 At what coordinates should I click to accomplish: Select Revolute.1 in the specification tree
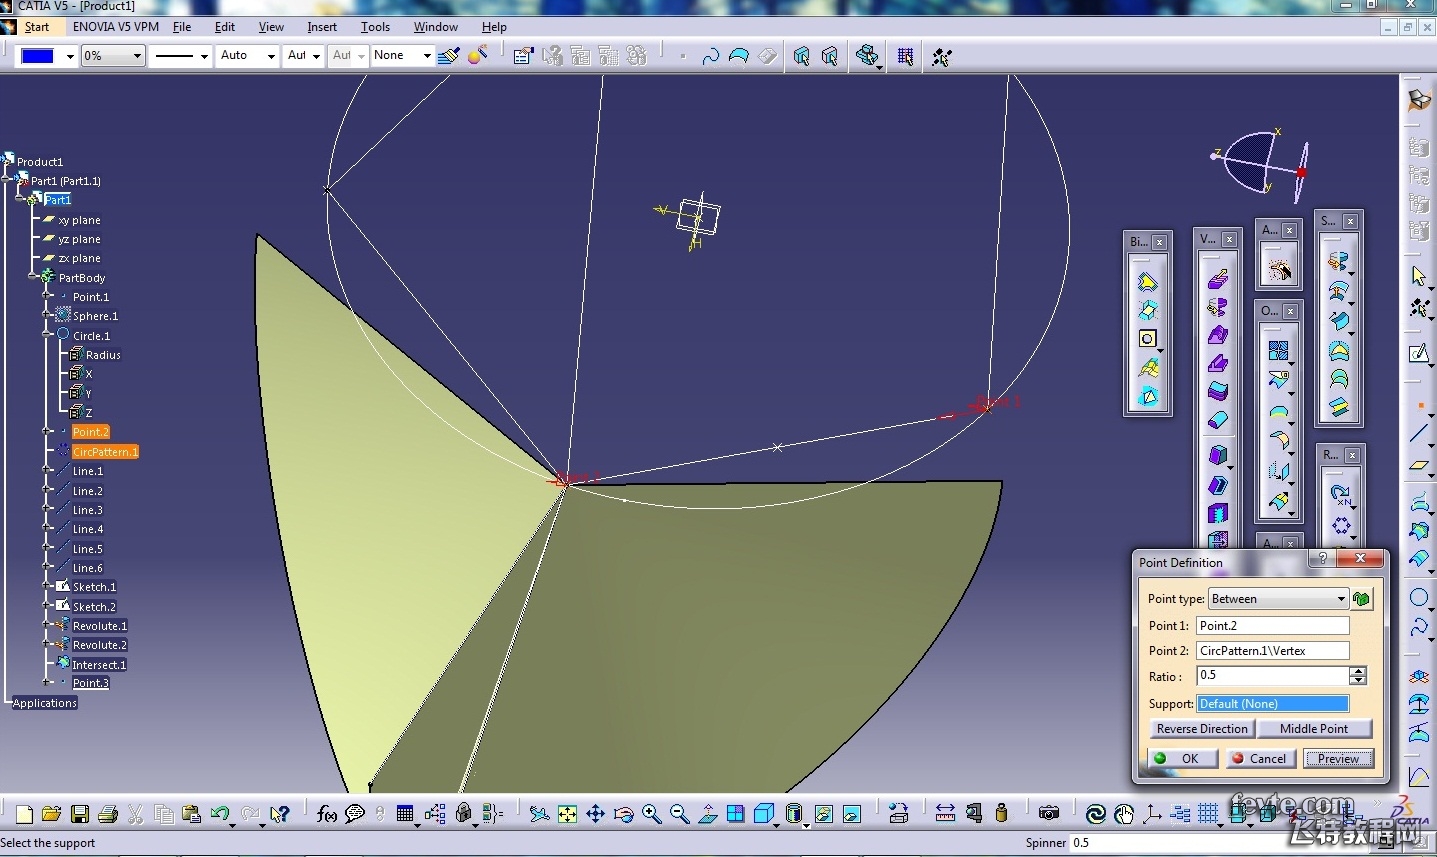point(99,626)
